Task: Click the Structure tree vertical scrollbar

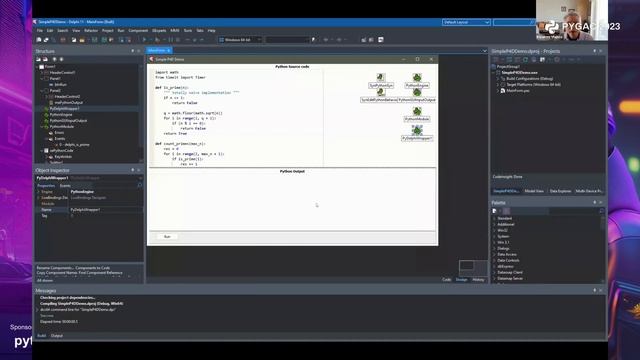Action: pyautogui.click(x=141, y=113)
